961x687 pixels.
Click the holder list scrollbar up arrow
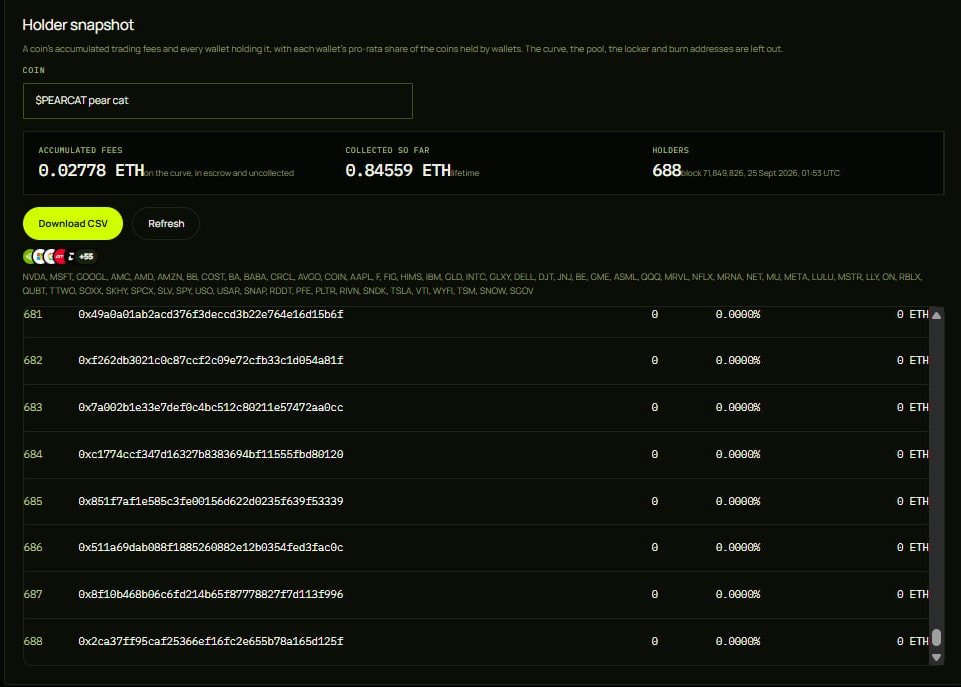point(936,316)
